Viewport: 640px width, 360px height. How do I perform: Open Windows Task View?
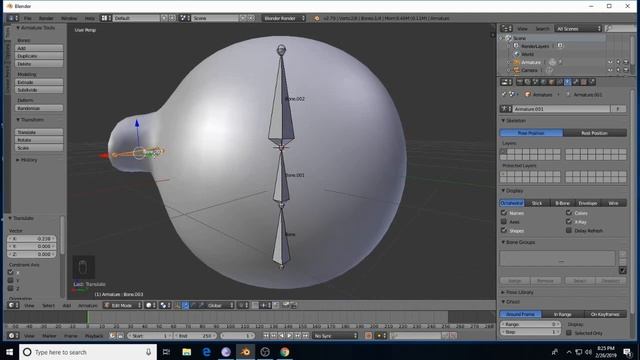click(166, 352)
